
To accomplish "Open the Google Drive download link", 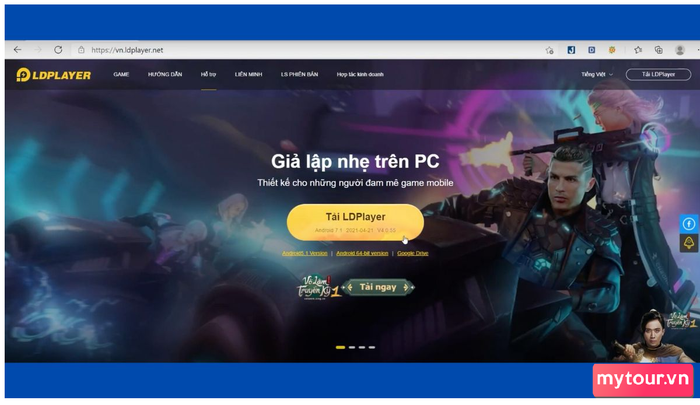I will (412, 253).
